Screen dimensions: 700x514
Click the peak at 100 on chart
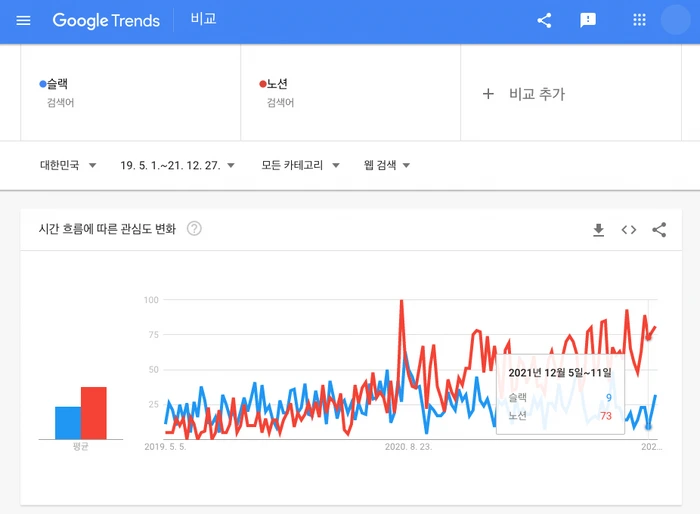click(x=401, y=301)
